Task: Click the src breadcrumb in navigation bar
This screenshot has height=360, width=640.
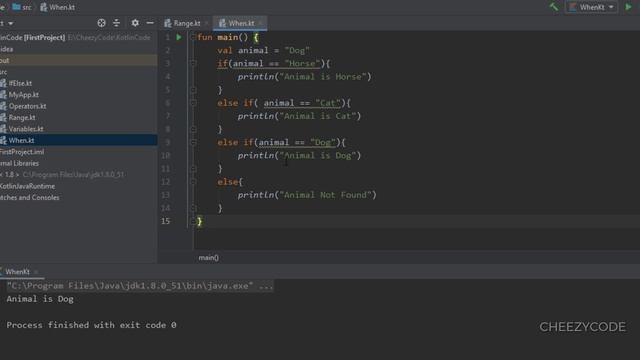Action: point(22,7)
